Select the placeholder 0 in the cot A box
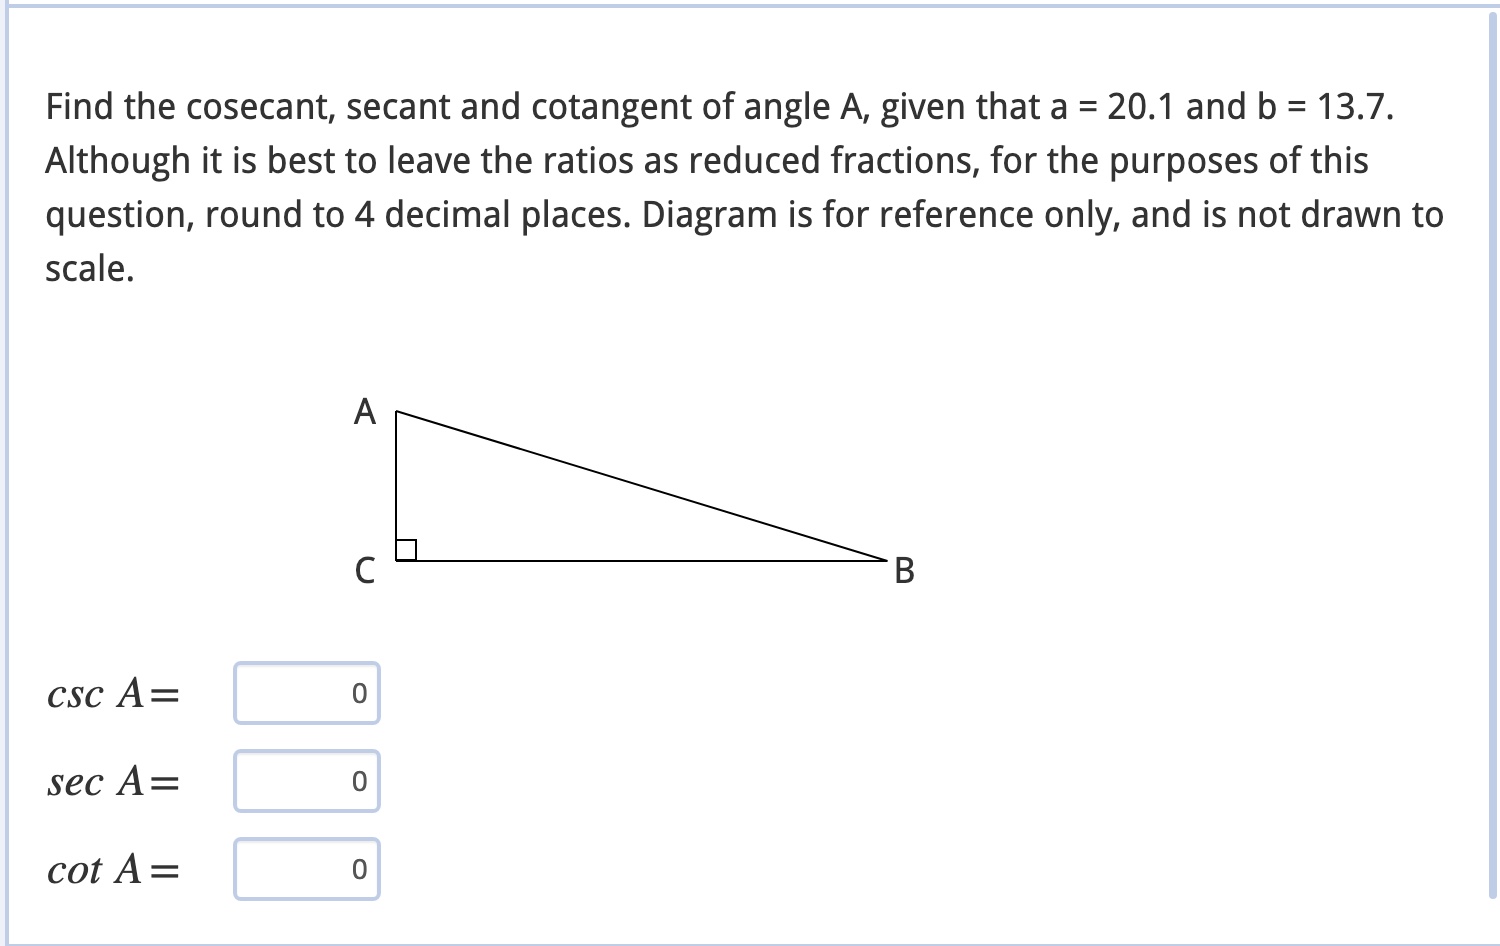The image size is (1500, 946). [358, 869]
